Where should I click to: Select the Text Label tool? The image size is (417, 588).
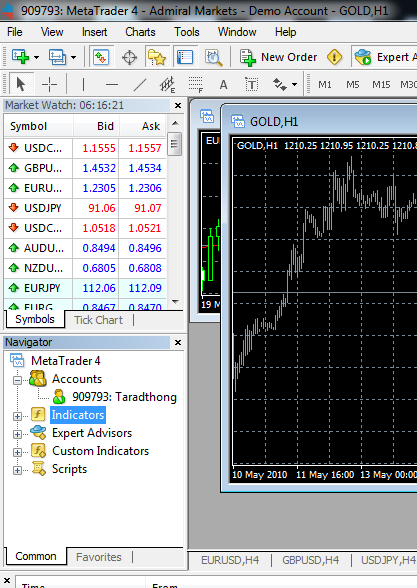point(252,85)
